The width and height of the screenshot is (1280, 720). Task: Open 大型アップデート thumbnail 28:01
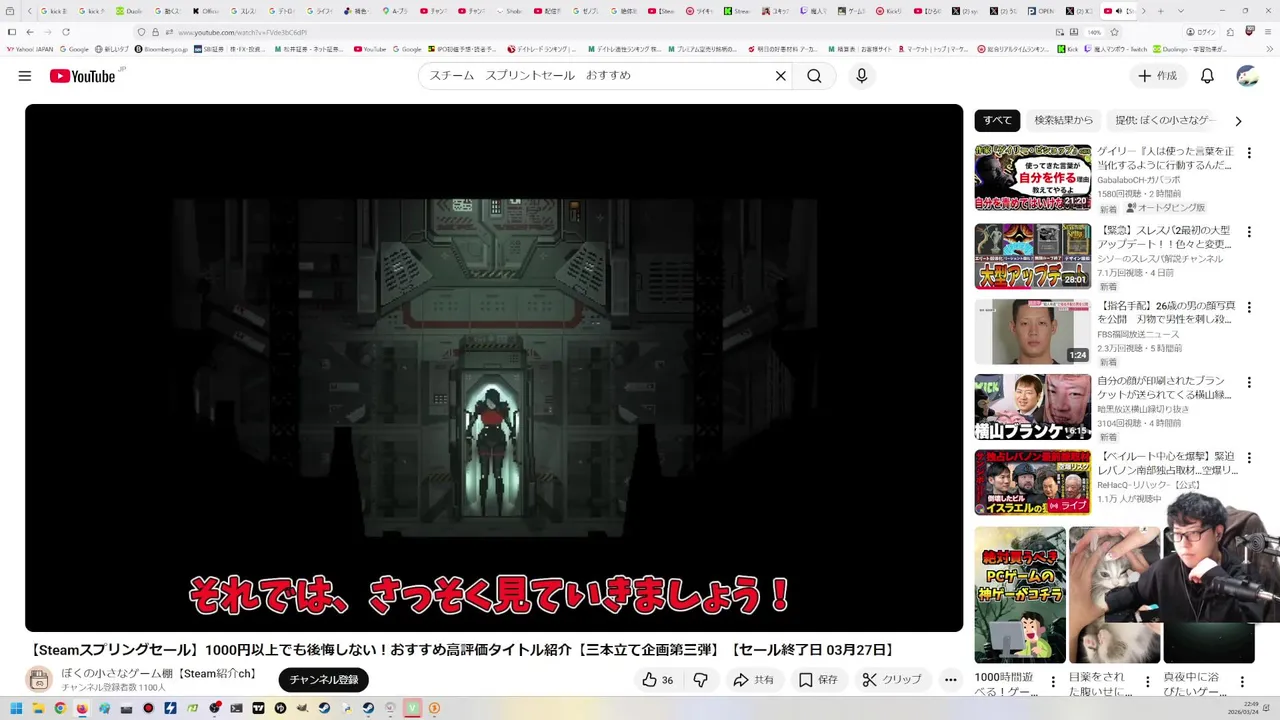coord(1033,256)
